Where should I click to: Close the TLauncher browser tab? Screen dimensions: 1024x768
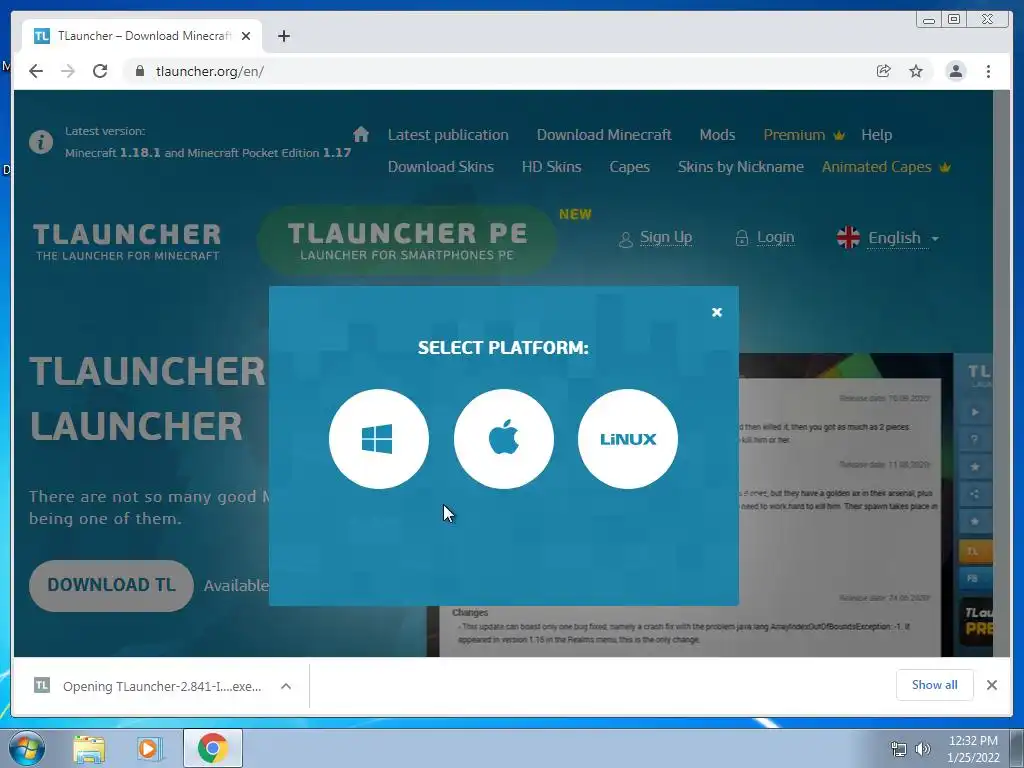(246, 36)
